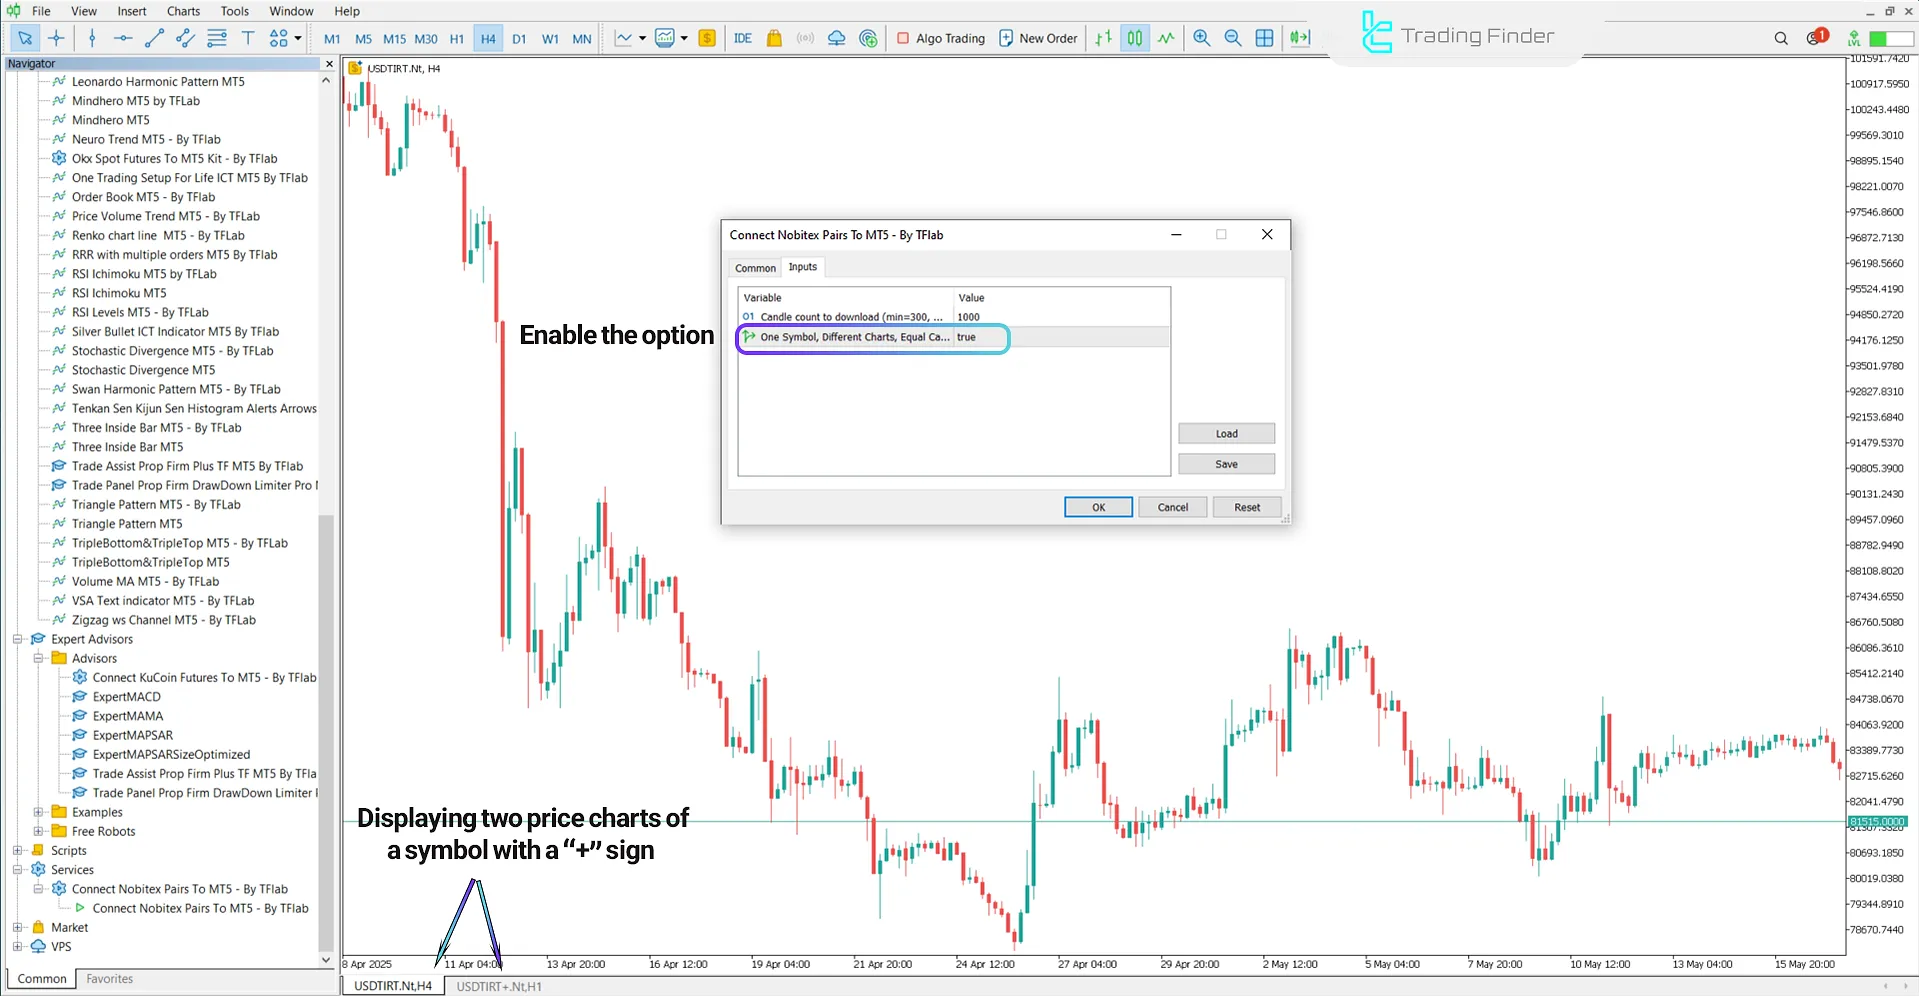
Task: Expand the Market node in Navigator
Action: coord(18,927)
